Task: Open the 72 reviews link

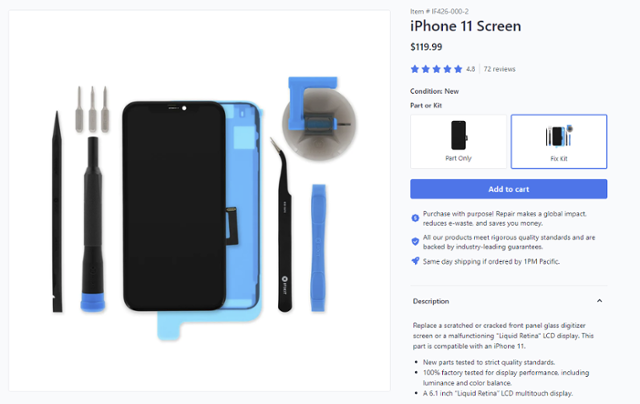Action: pos(499,69)
